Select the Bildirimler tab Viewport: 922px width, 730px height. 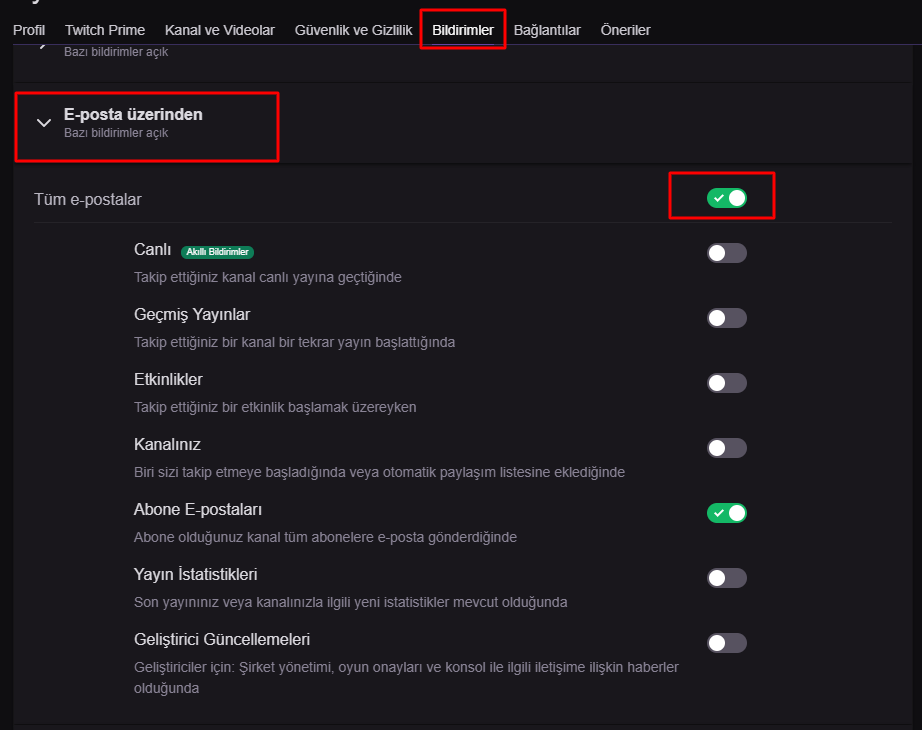[463, 30]
